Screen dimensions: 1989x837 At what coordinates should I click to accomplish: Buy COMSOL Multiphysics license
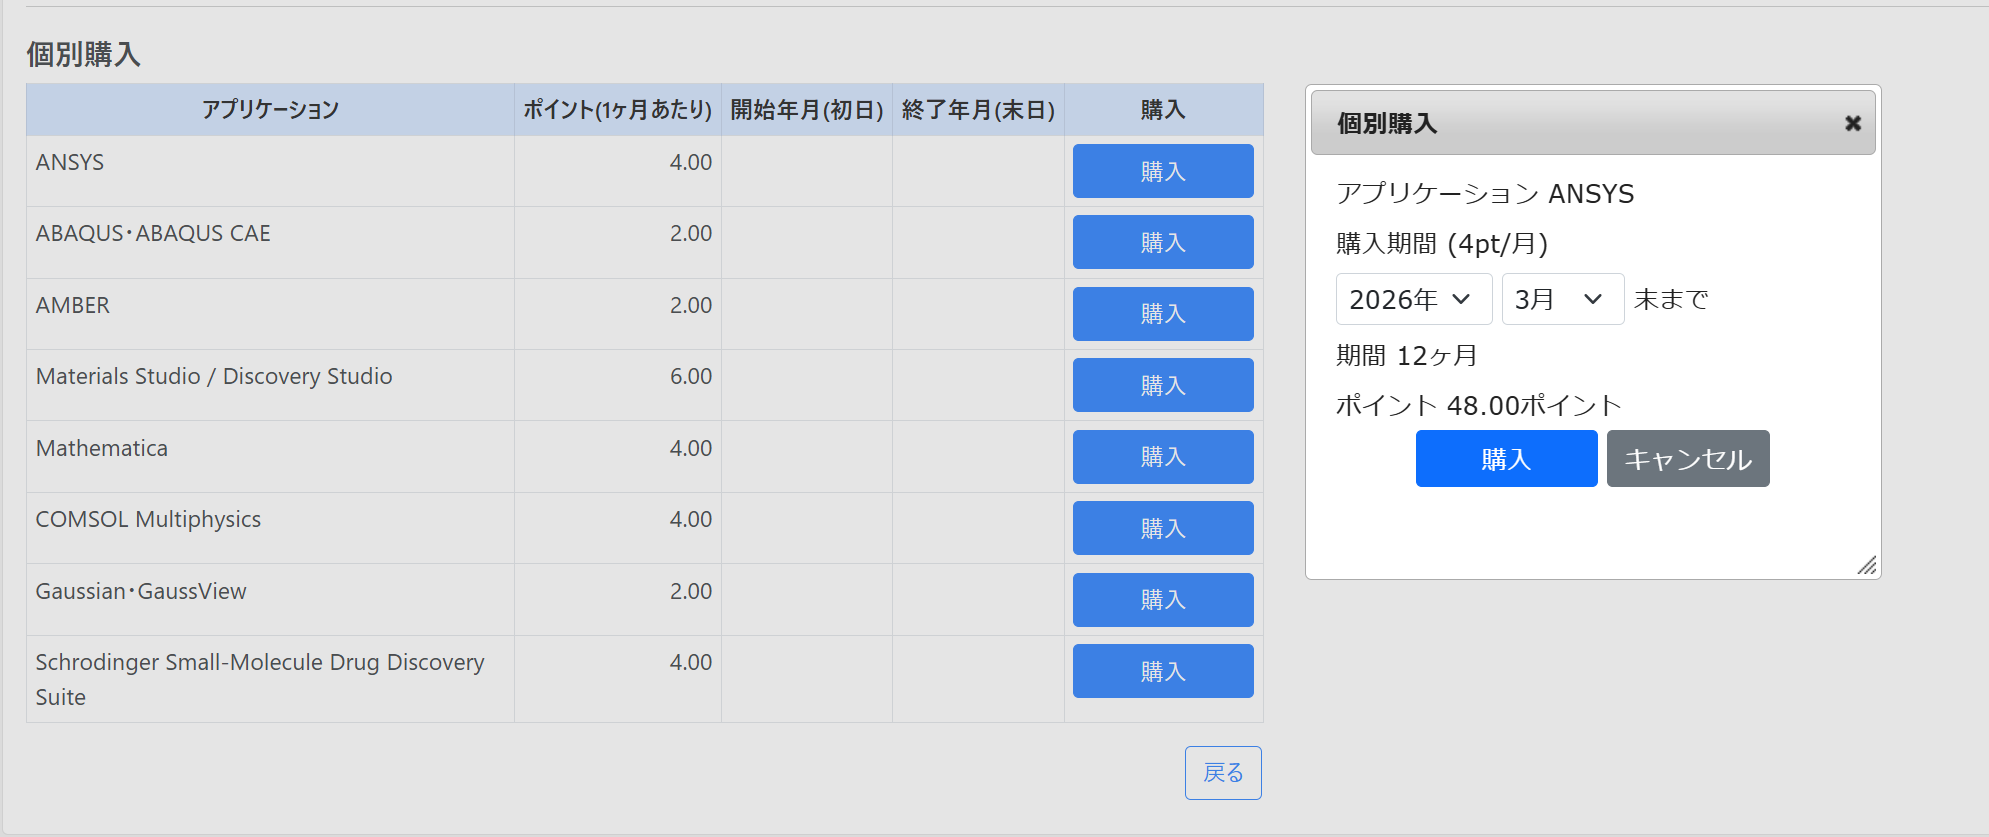1162,528
